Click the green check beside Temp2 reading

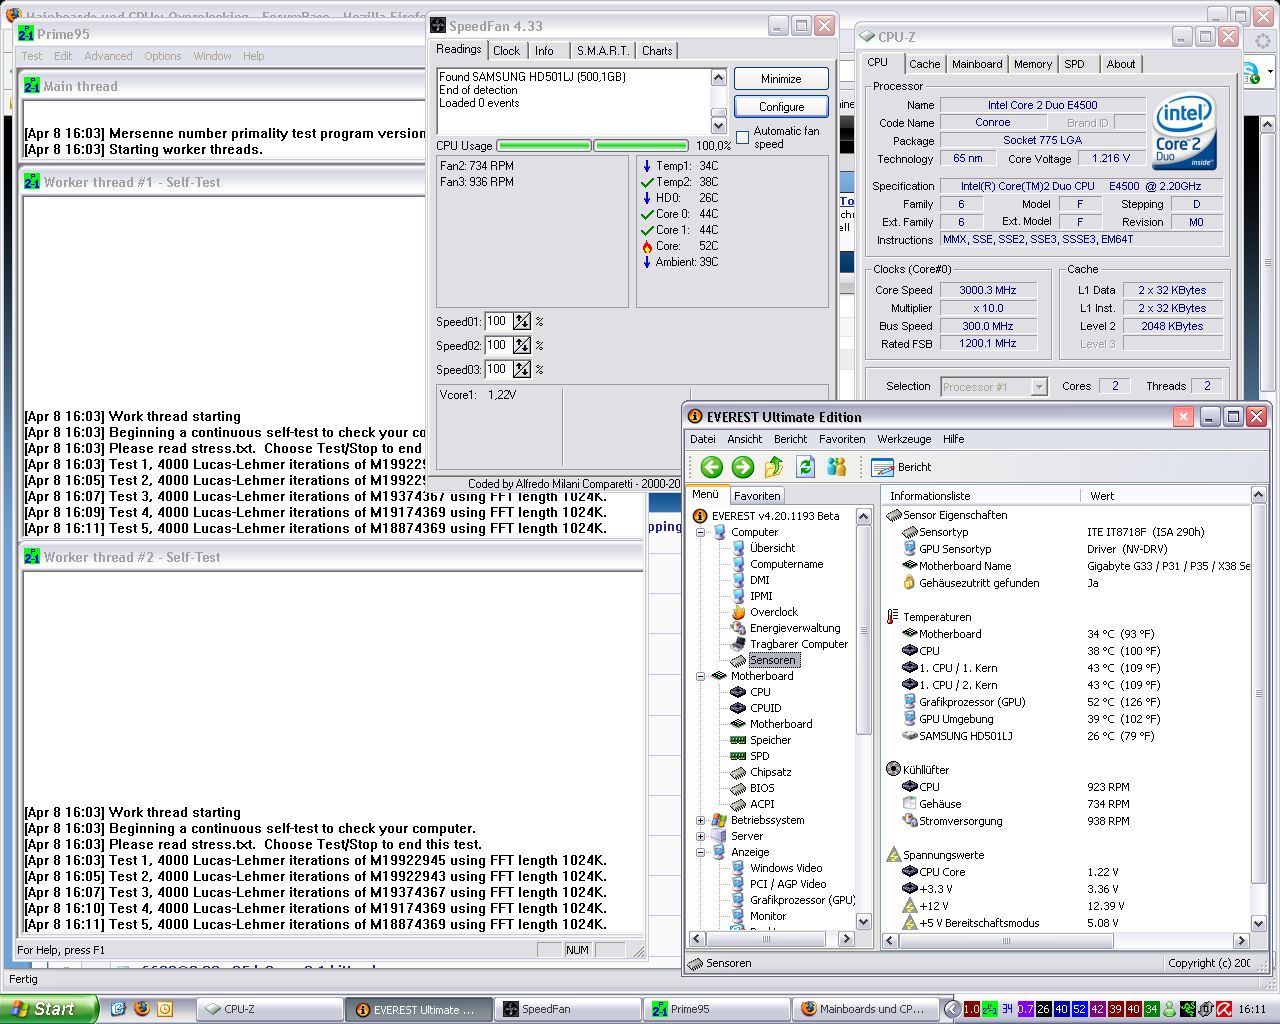(x=647, y=182)
